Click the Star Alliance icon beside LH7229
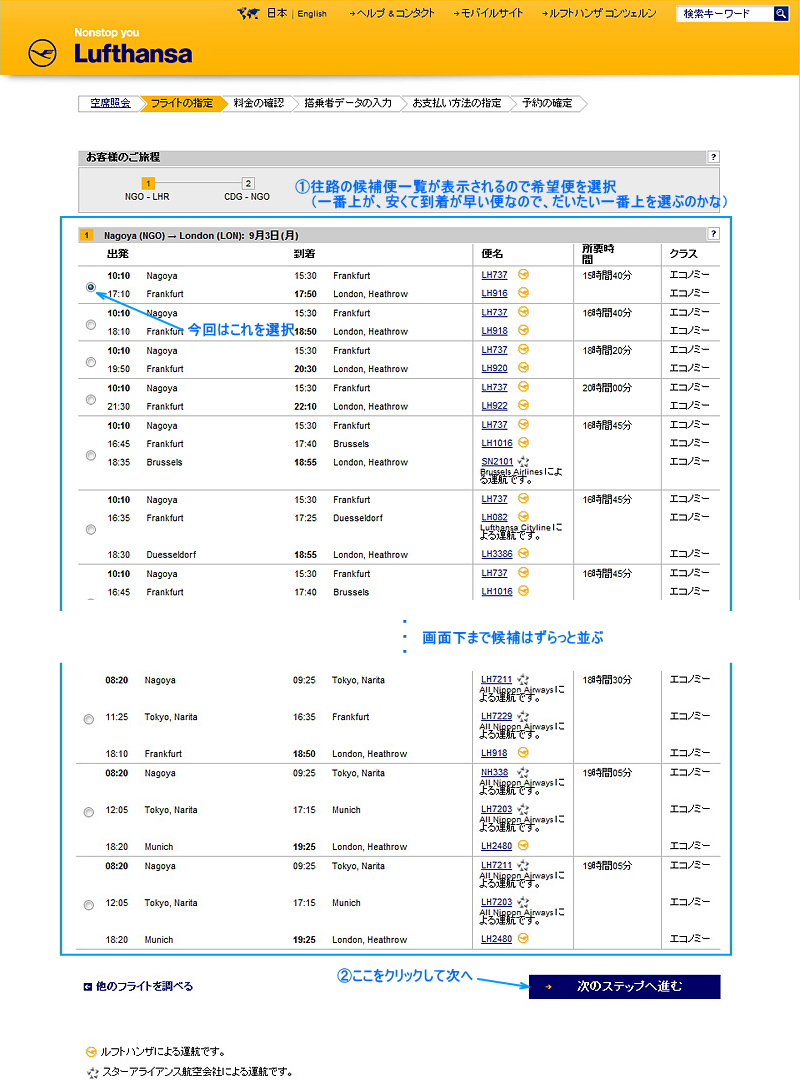 point(523,716)
